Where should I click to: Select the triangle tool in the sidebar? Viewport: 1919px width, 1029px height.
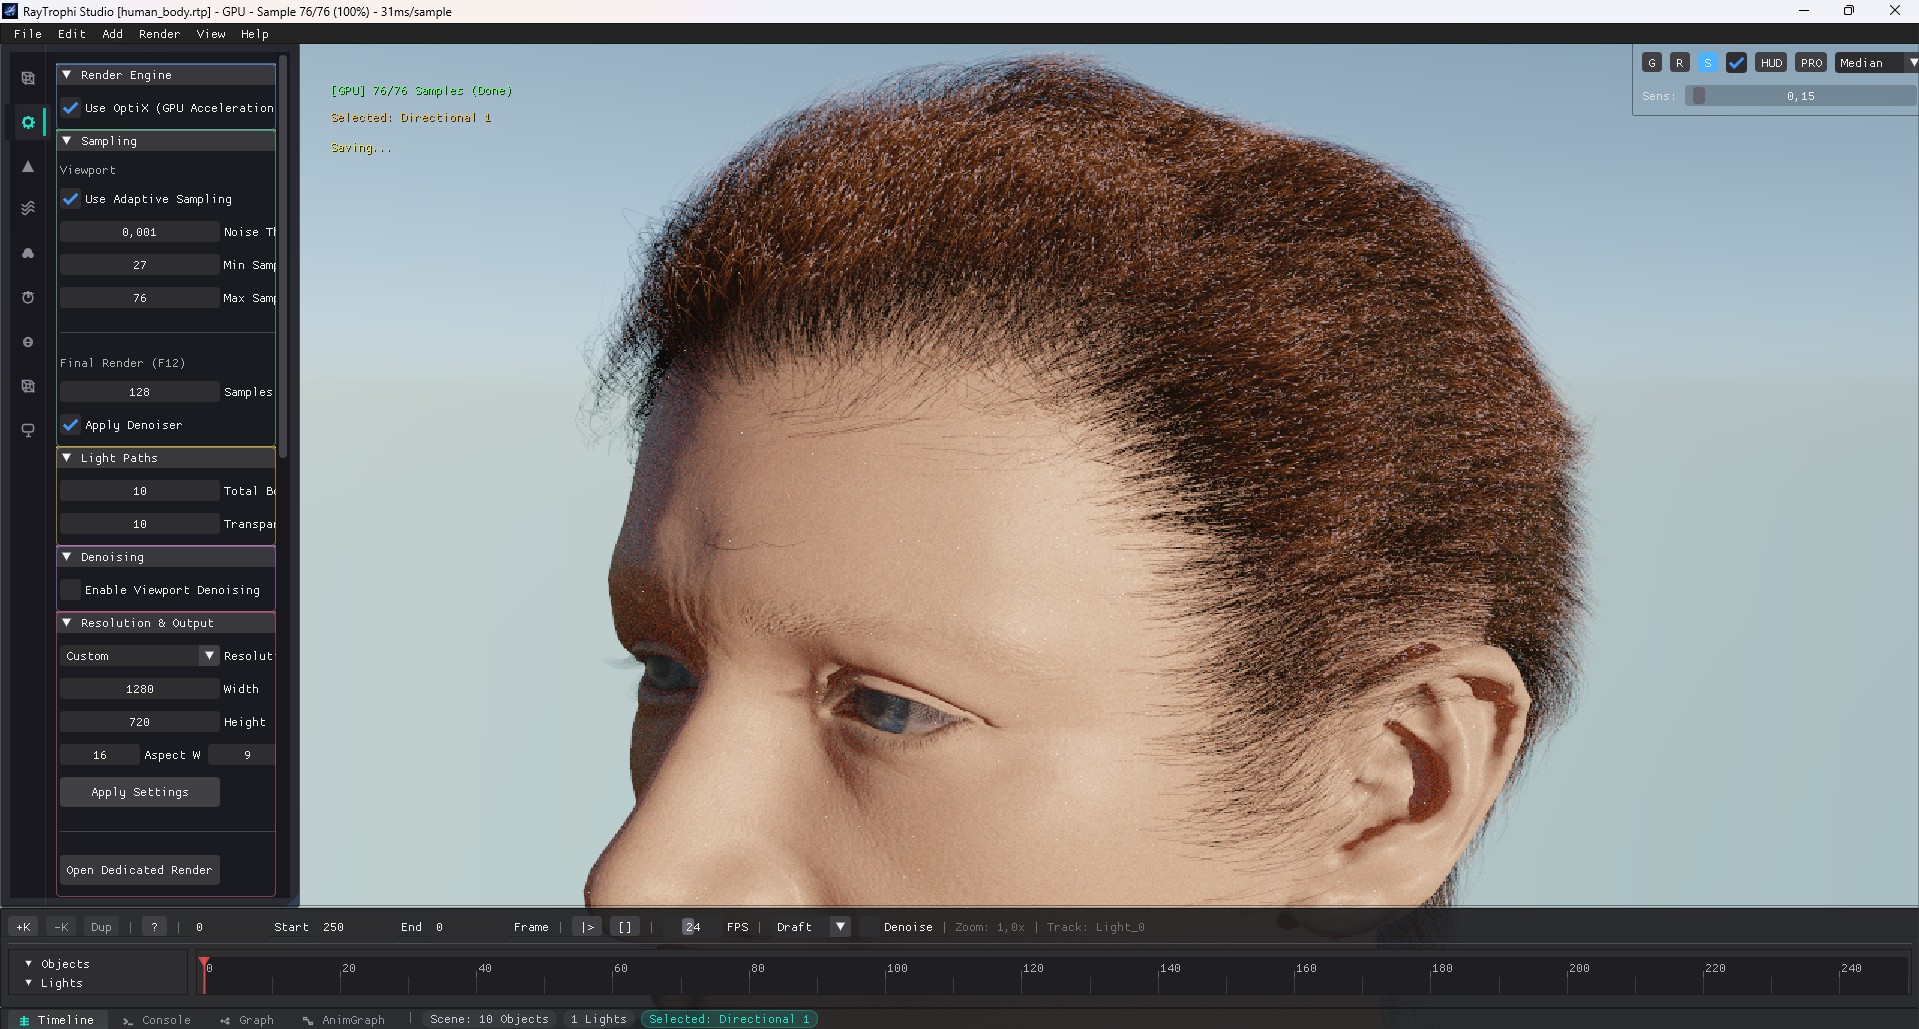[x=28, y=166]
